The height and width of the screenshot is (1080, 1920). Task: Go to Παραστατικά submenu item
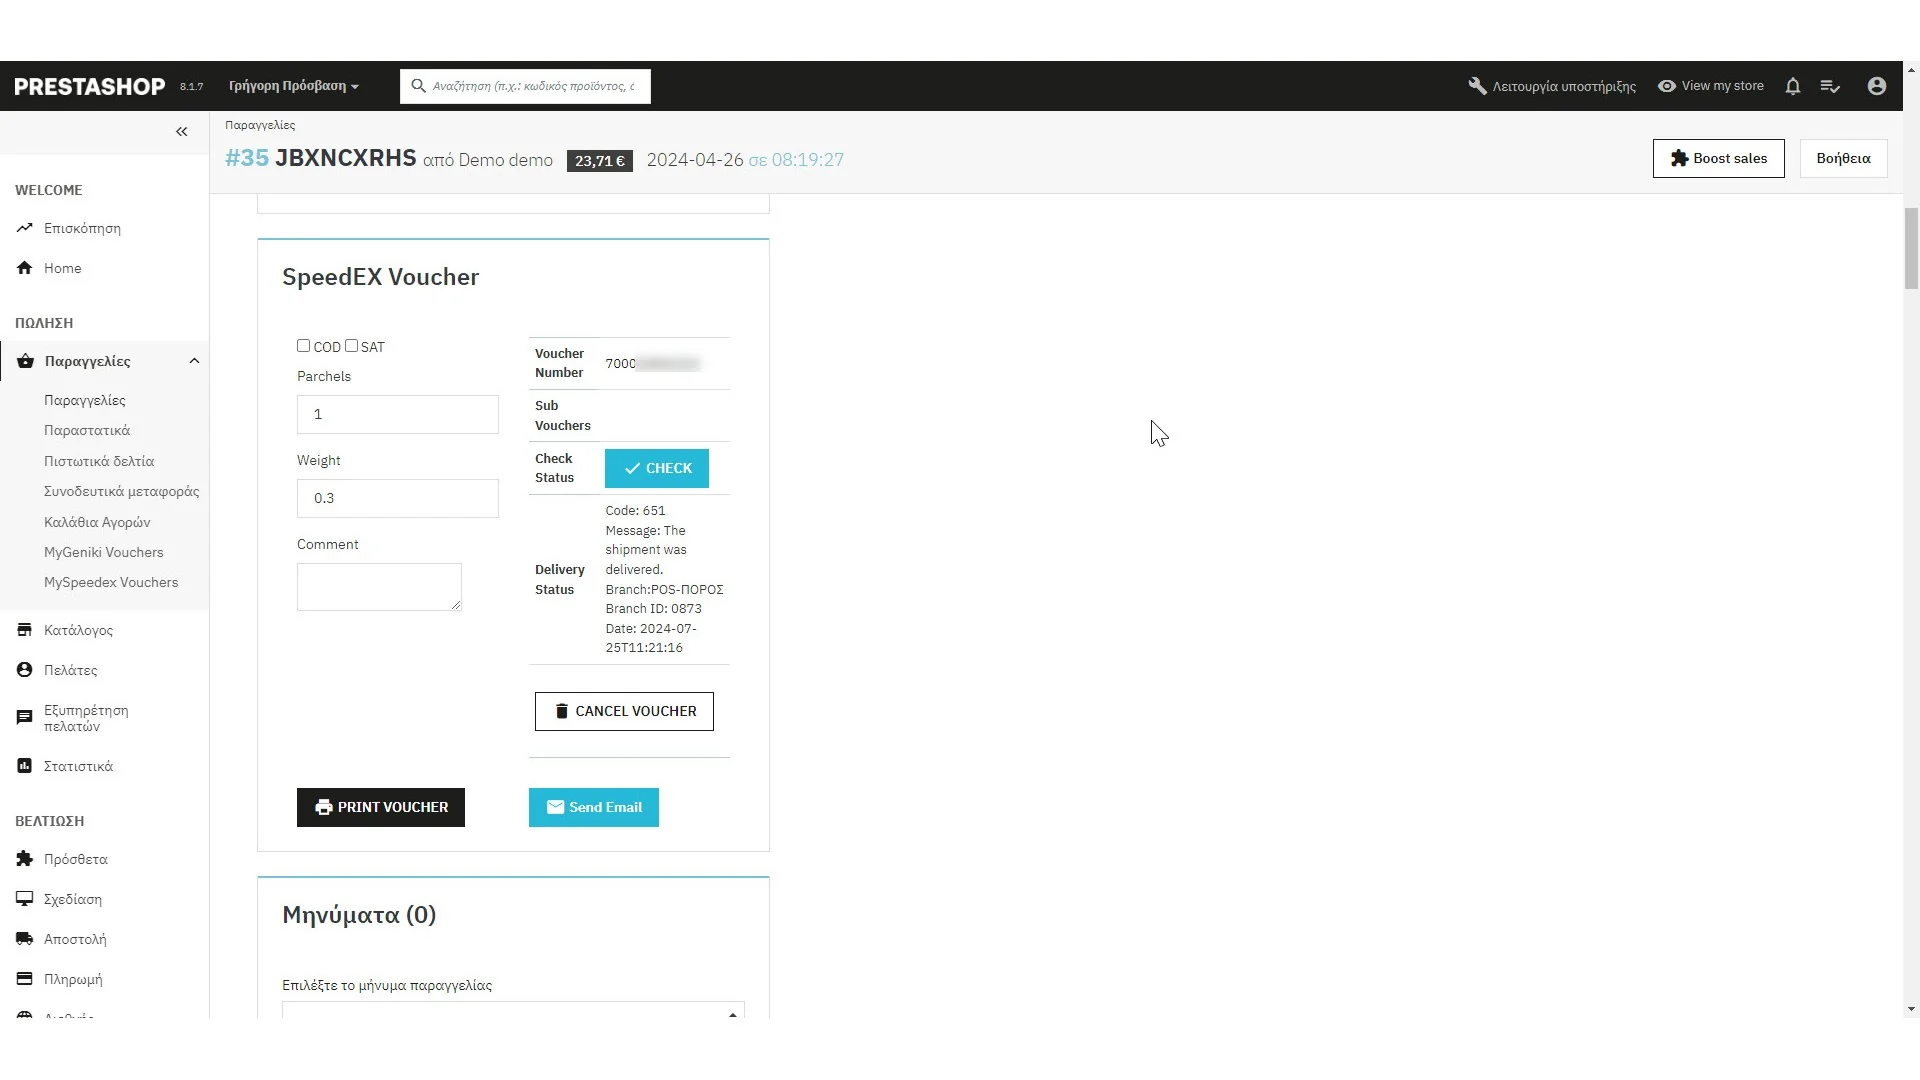(x=87, y=430)
